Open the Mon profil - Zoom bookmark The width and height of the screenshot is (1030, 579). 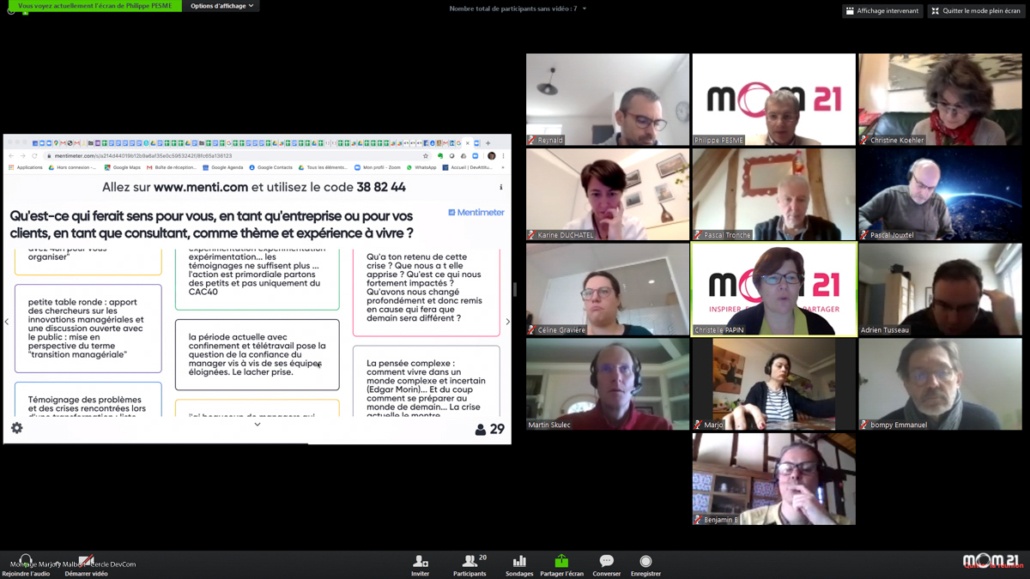[x=377, y=168]
